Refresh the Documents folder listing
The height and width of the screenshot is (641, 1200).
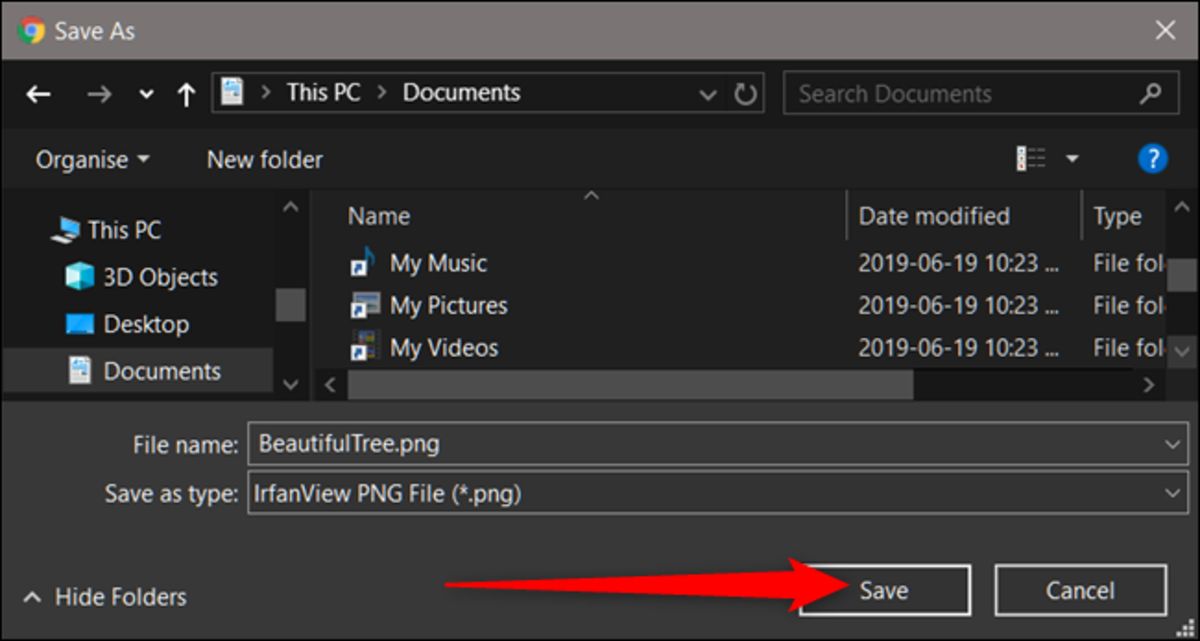pos(745,93)
